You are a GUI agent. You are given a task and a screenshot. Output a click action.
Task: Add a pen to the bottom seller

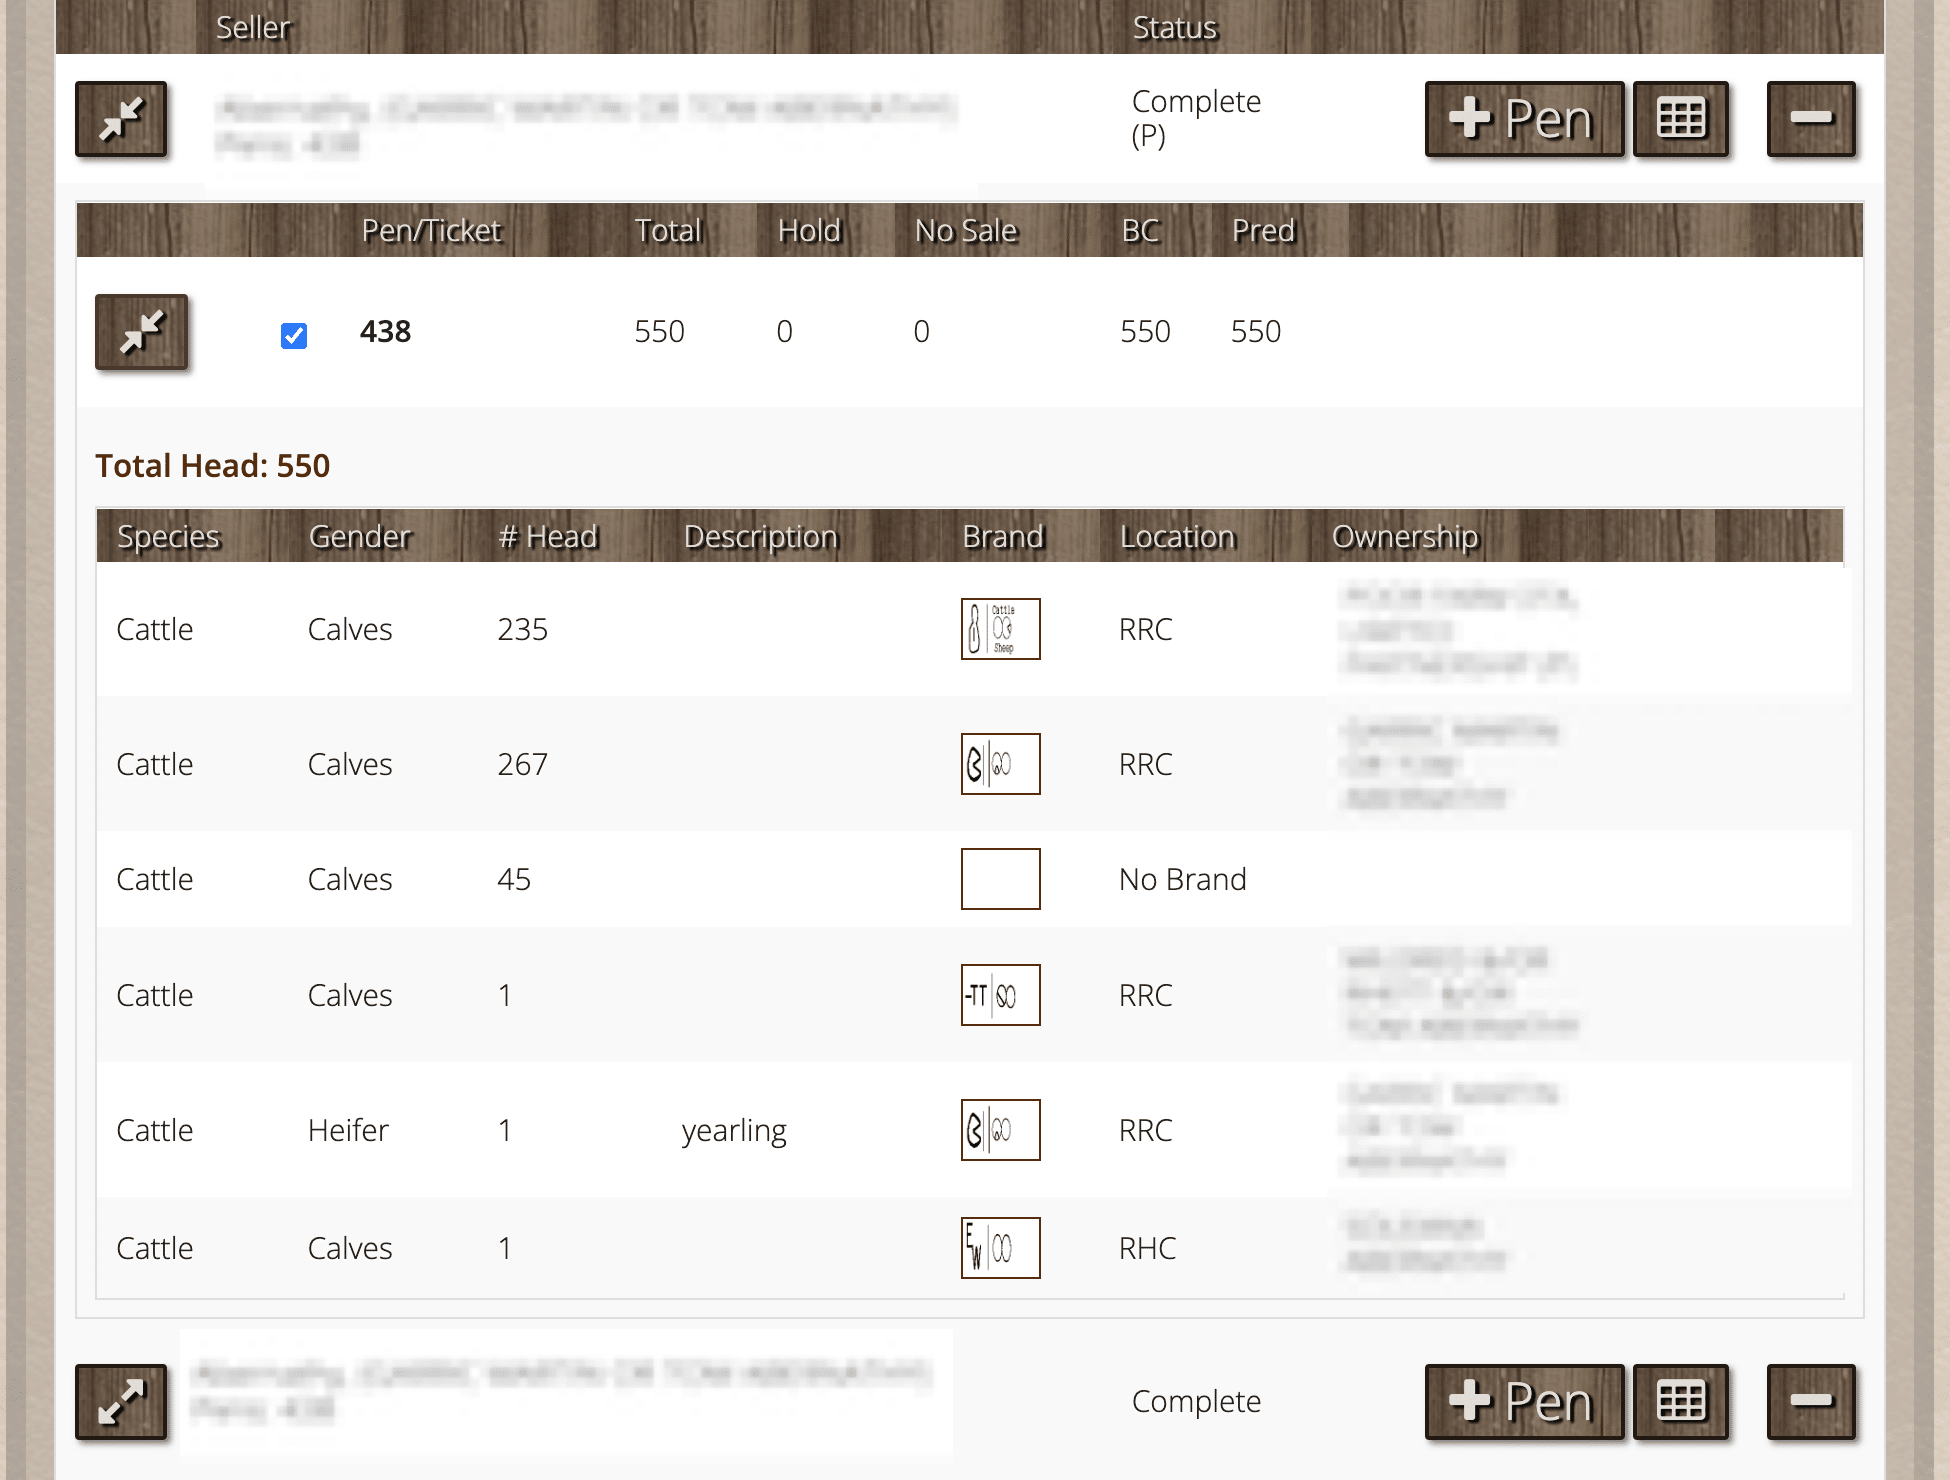click(1523, 1401)
